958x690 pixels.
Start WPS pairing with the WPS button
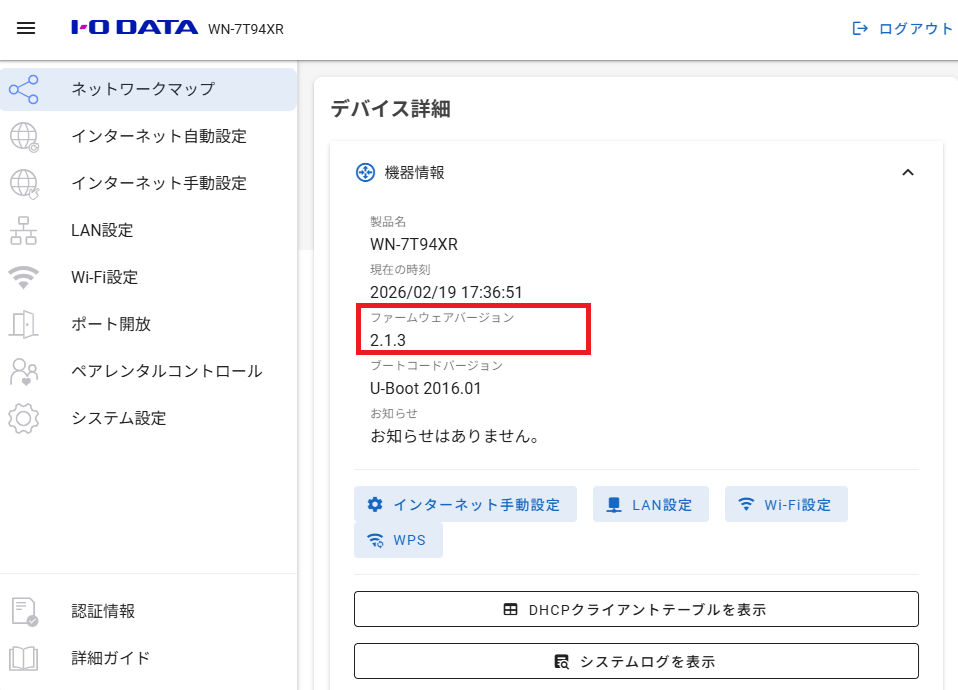pyautogui.click(x=398, y=539)
